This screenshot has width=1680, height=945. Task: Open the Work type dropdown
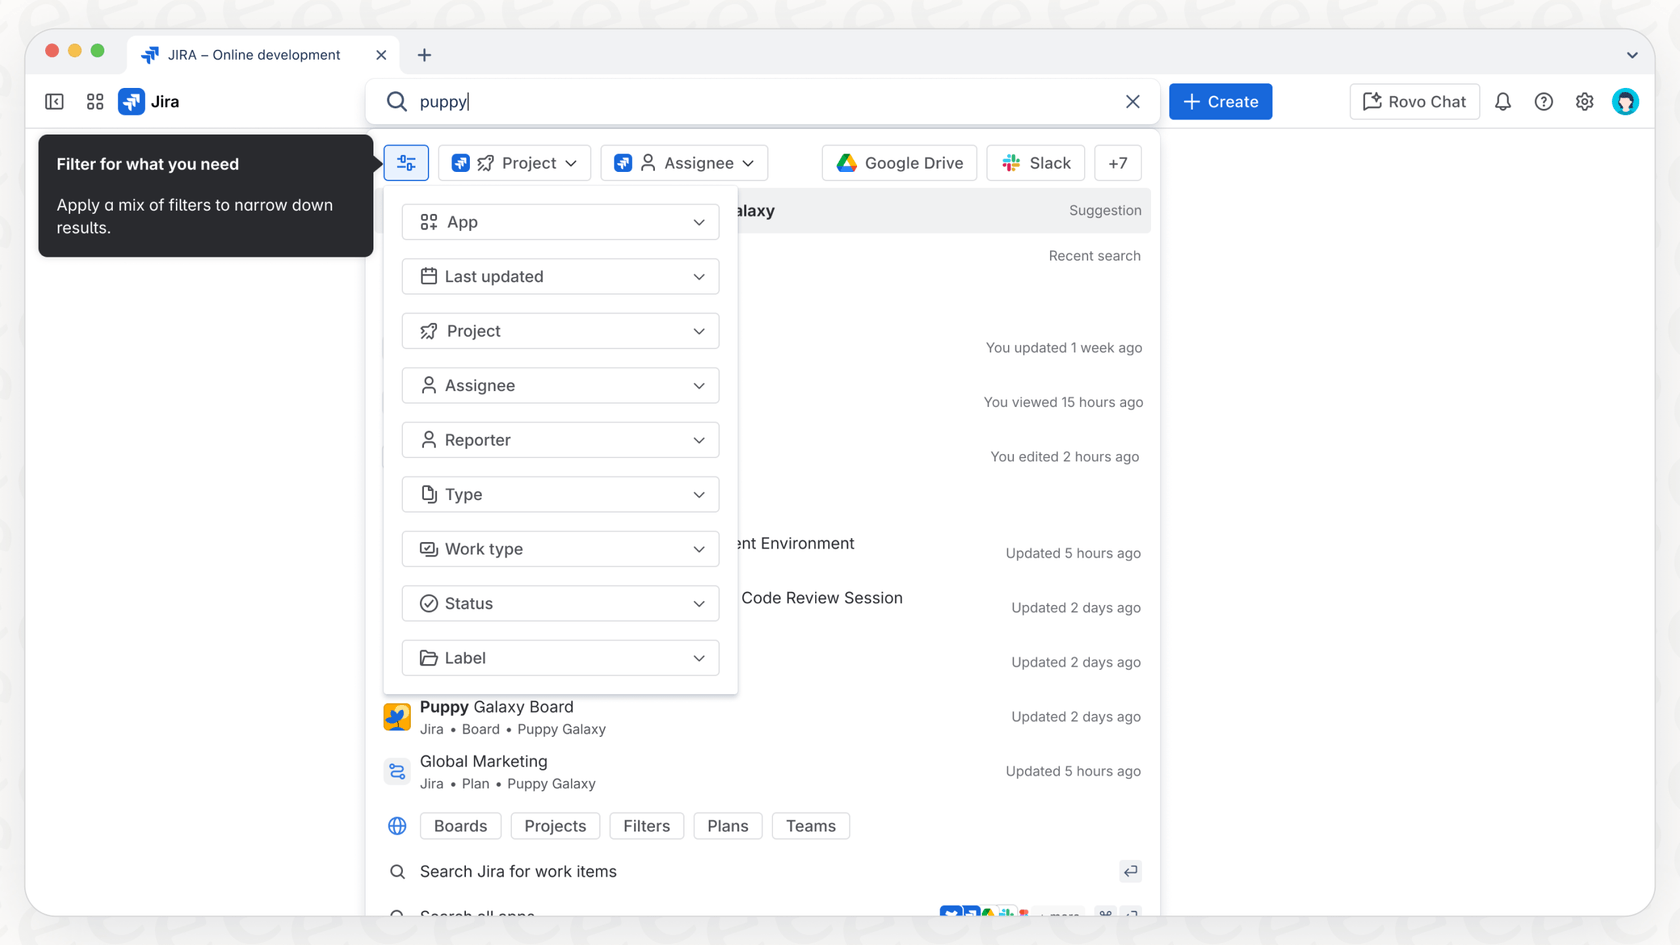coord(560,548)
